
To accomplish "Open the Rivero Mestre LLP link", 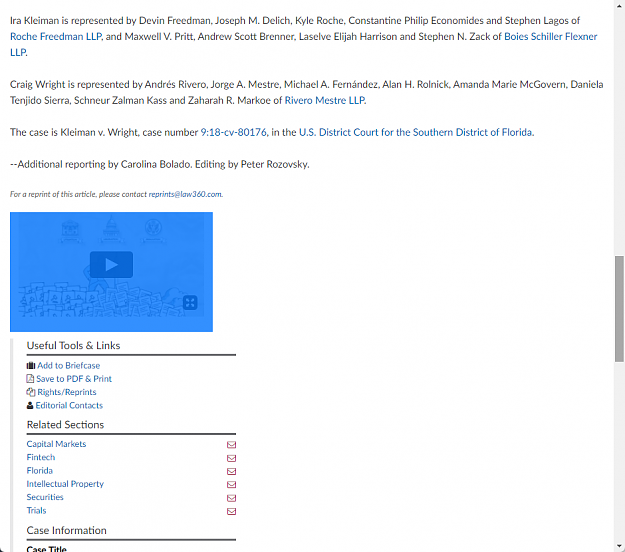I will click(x=324, y=100).
